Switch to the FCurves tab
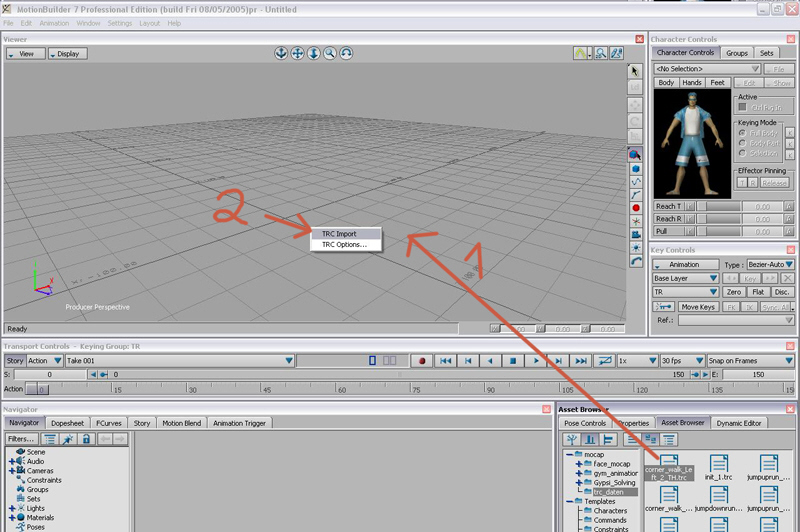This screenshot has width=800, height=532. pyautogui.click(x=109, y=423)
